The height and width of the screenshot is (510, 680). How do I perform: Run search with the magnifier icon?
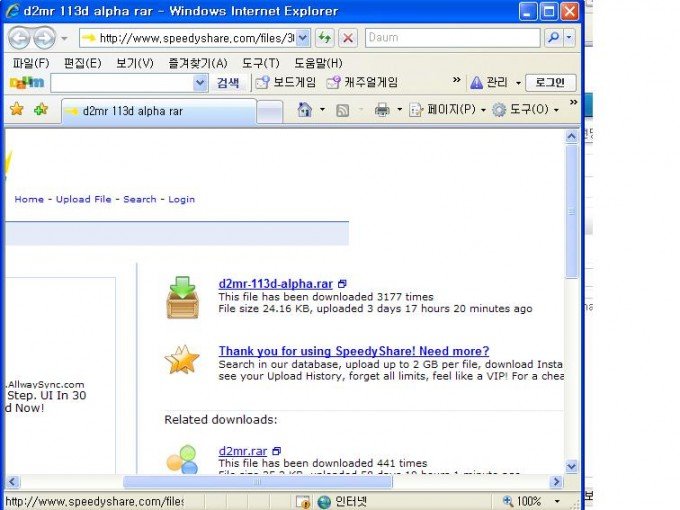(553, 38)
